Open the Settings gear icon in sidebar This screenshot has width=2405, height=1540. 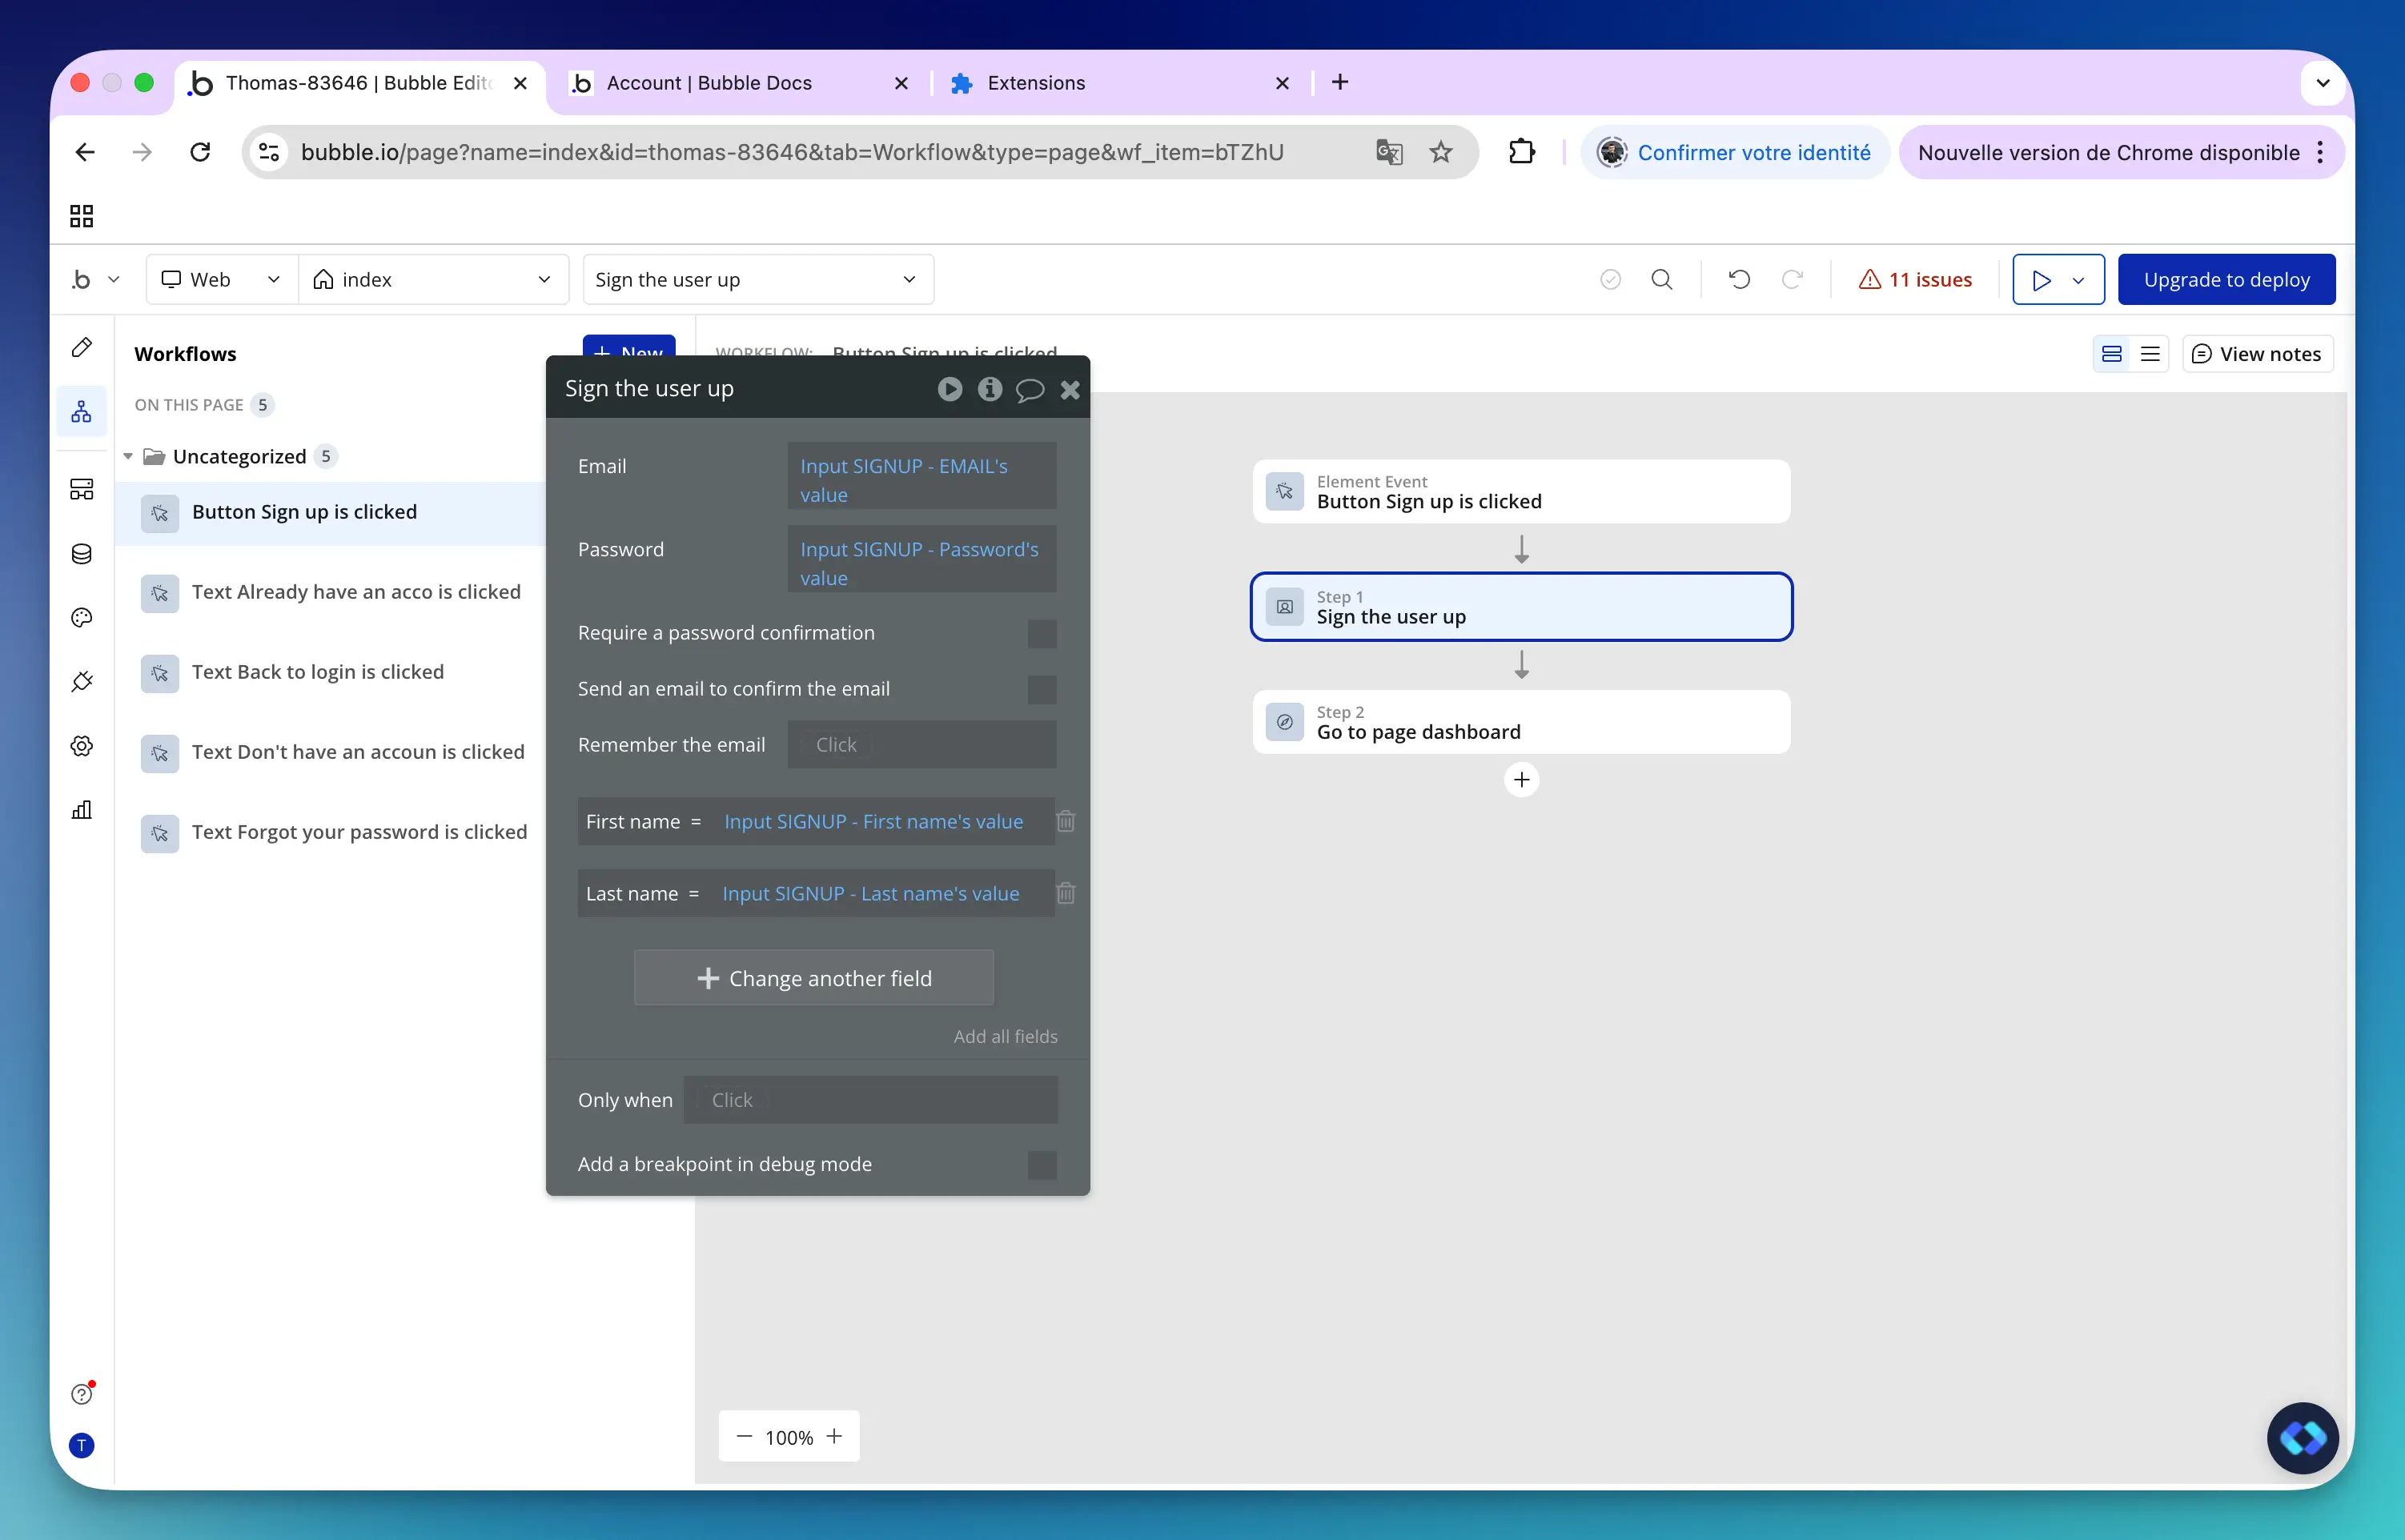(82, 746)
